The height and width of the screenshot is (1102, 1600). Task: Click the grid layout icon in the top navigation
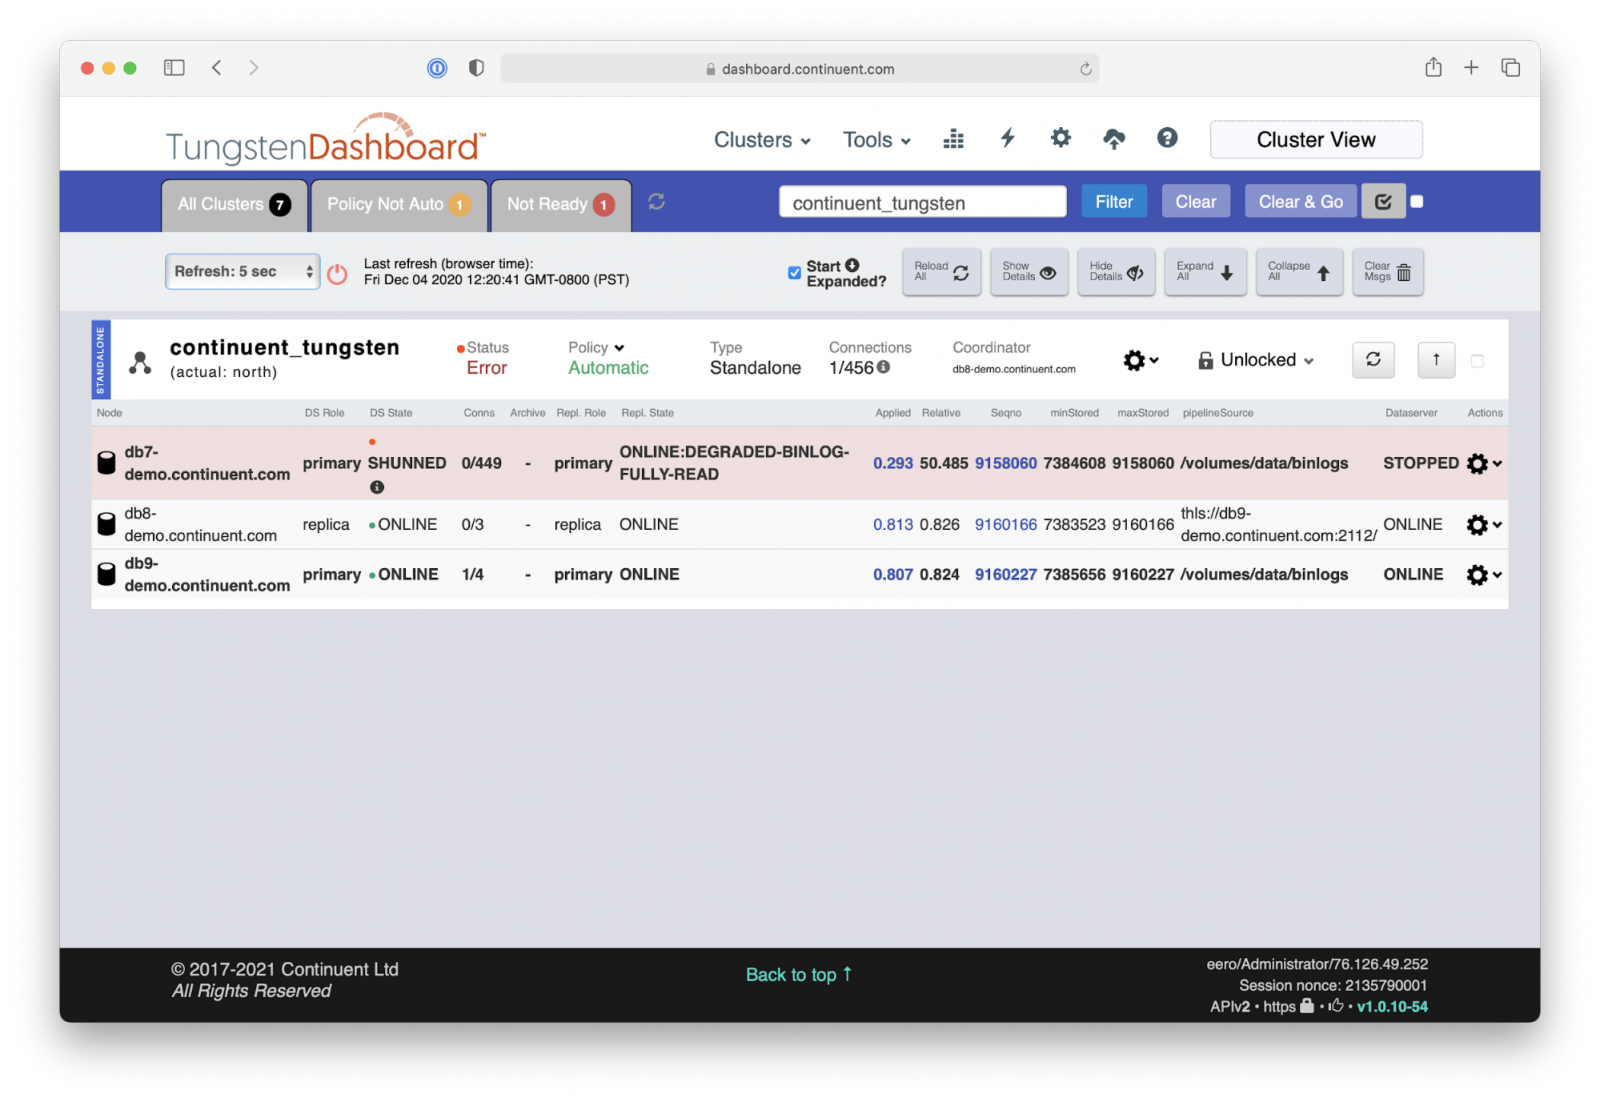coord(954,139)
